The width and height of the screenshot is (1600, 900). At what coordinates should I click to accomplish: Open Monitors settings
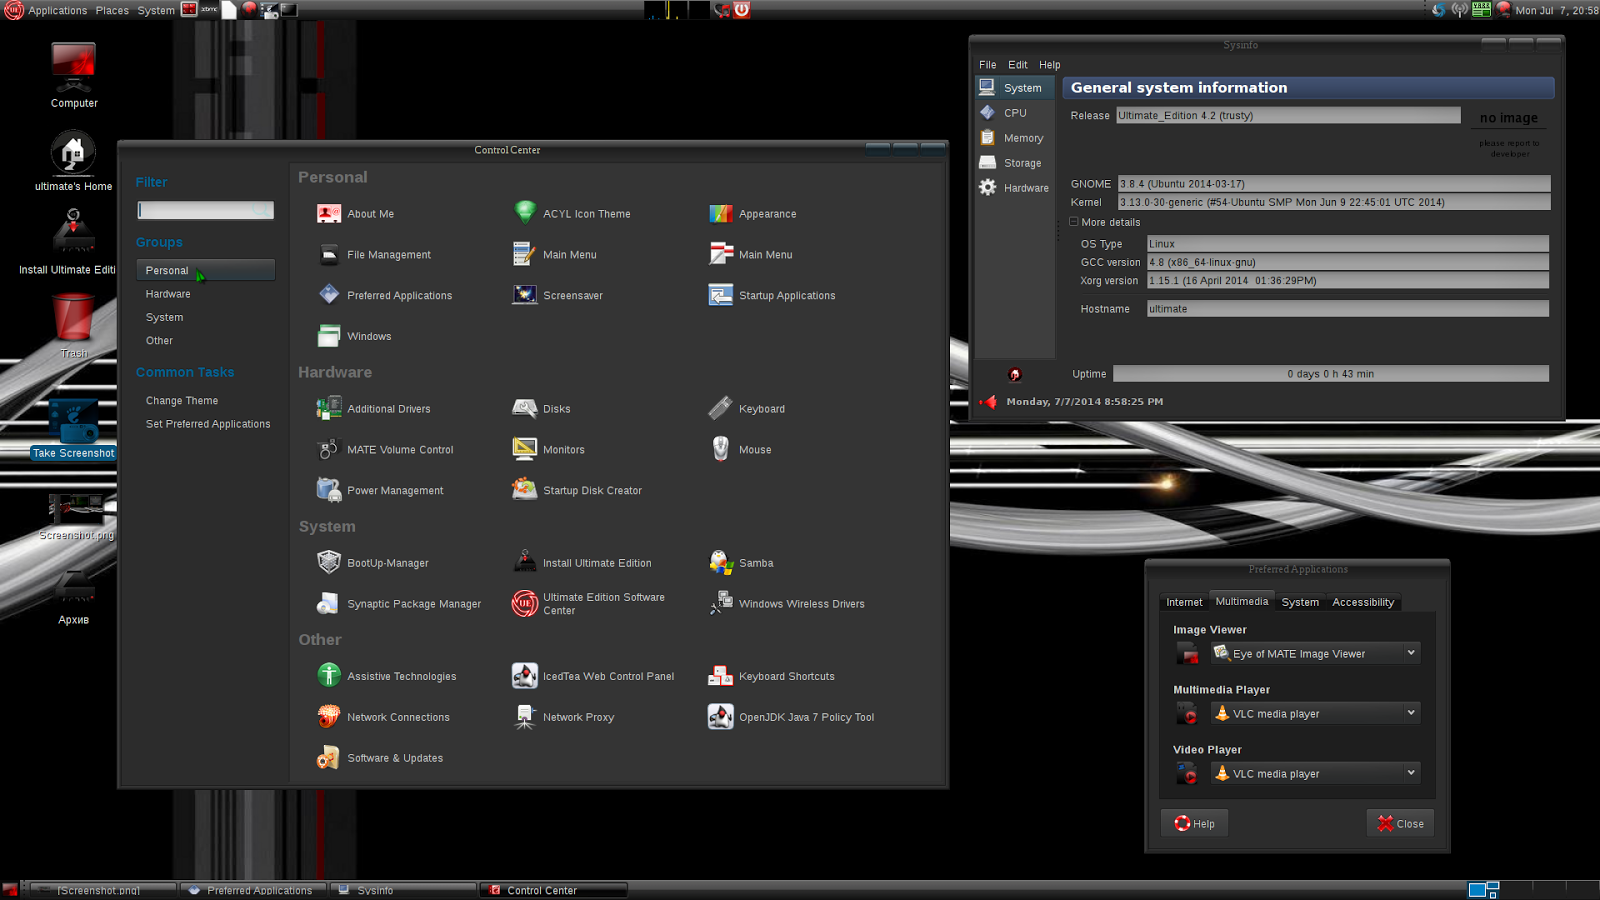pyautogui.click(x=550, y=450)
